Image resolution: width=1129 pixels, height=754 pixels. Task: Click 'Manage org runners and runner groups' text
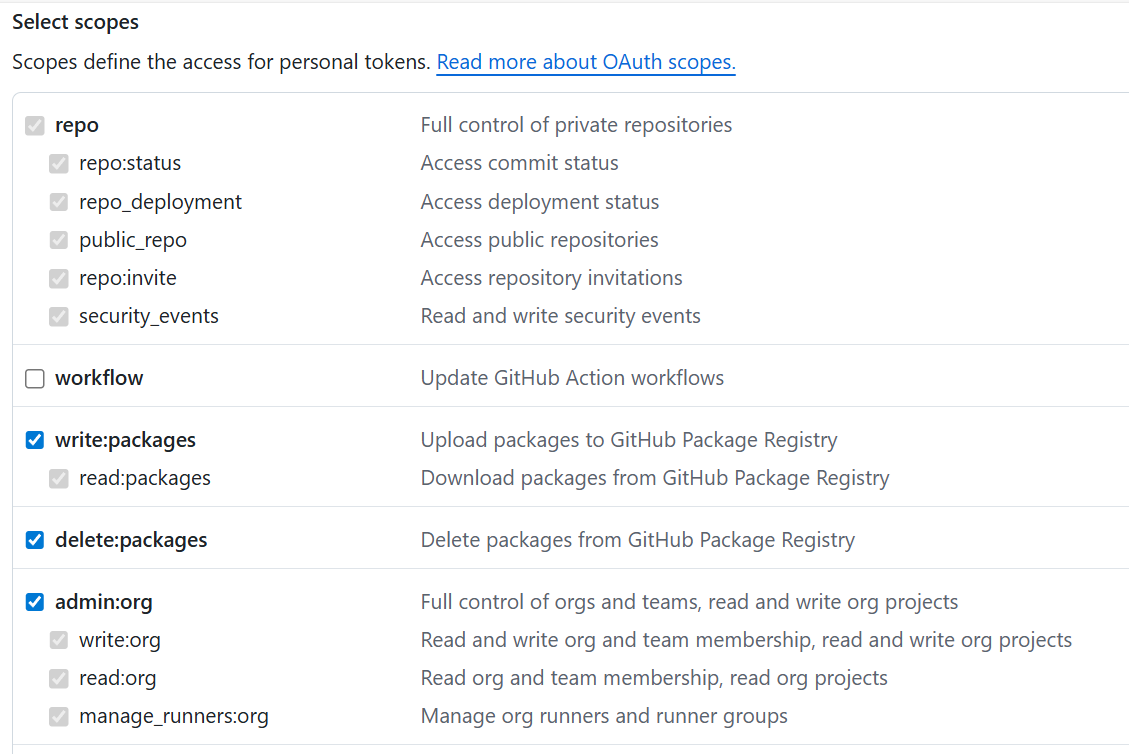[x=604, y=717]
